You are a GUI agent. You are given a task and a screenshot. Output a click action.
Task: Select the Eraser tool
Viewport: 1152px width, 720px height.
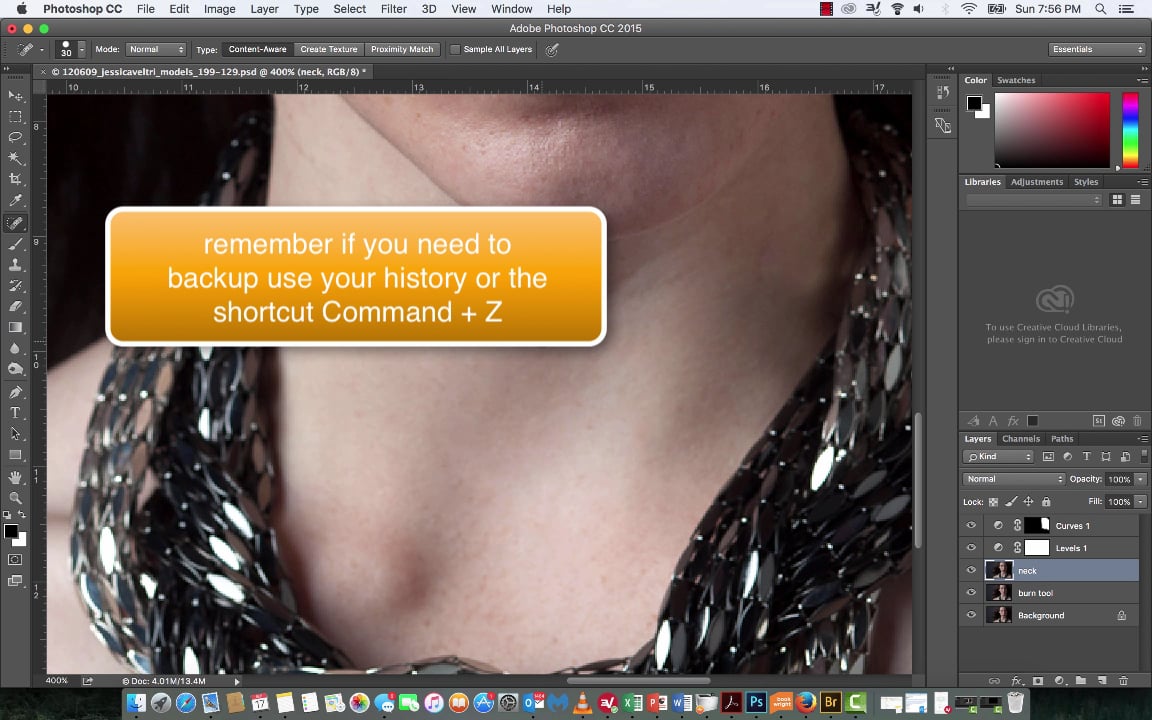(15, 306)
